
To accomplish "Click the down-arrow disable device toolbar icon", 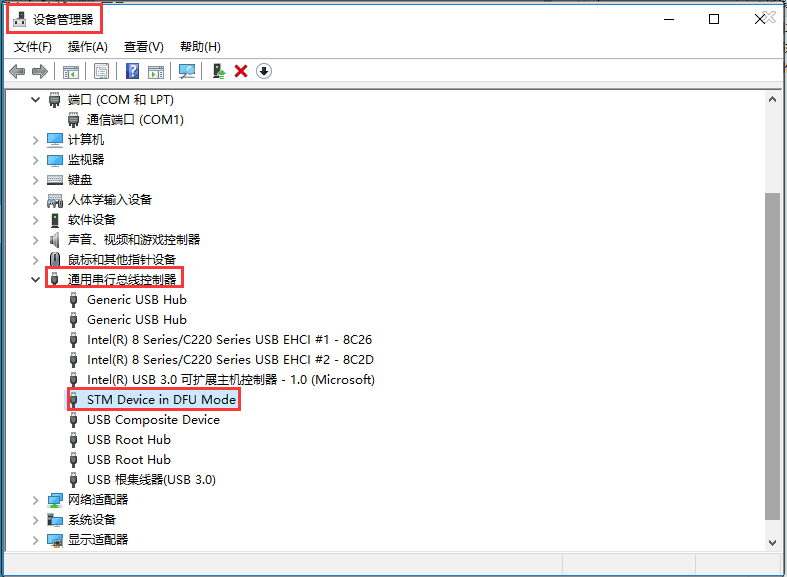I will [x=264, y=71].
